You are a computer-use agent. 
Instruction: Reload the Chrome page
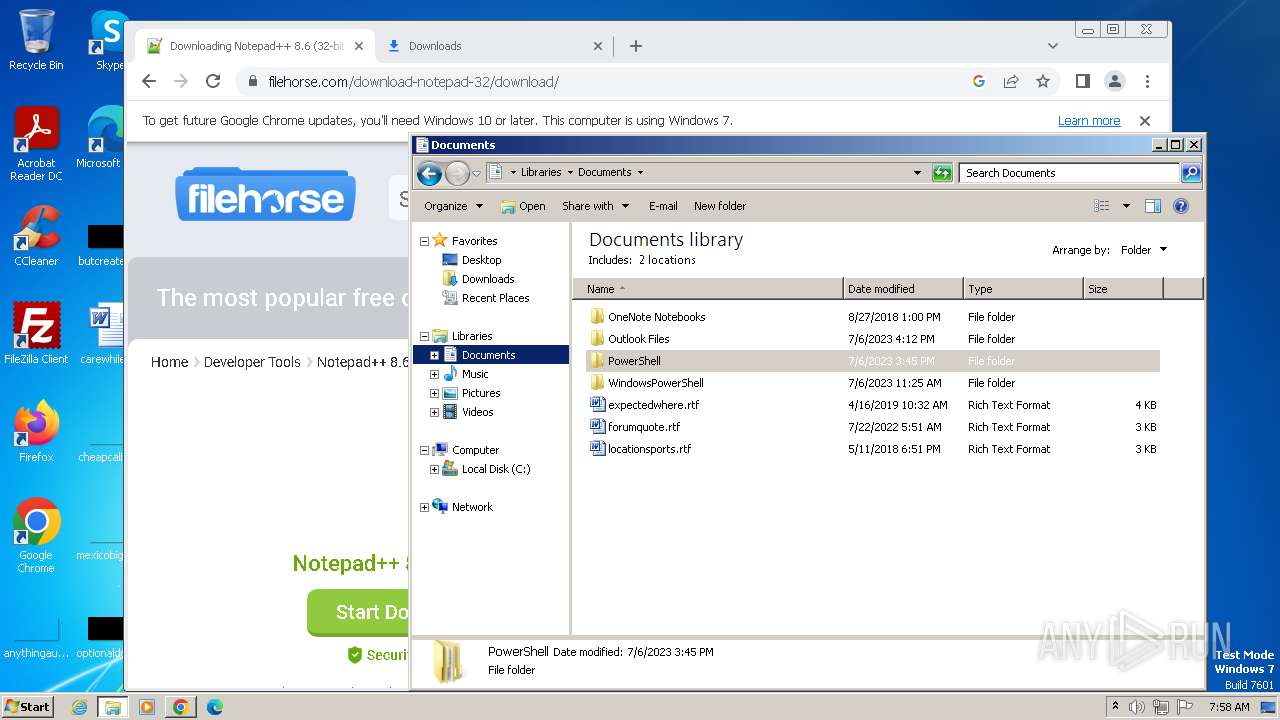point(212,82)
